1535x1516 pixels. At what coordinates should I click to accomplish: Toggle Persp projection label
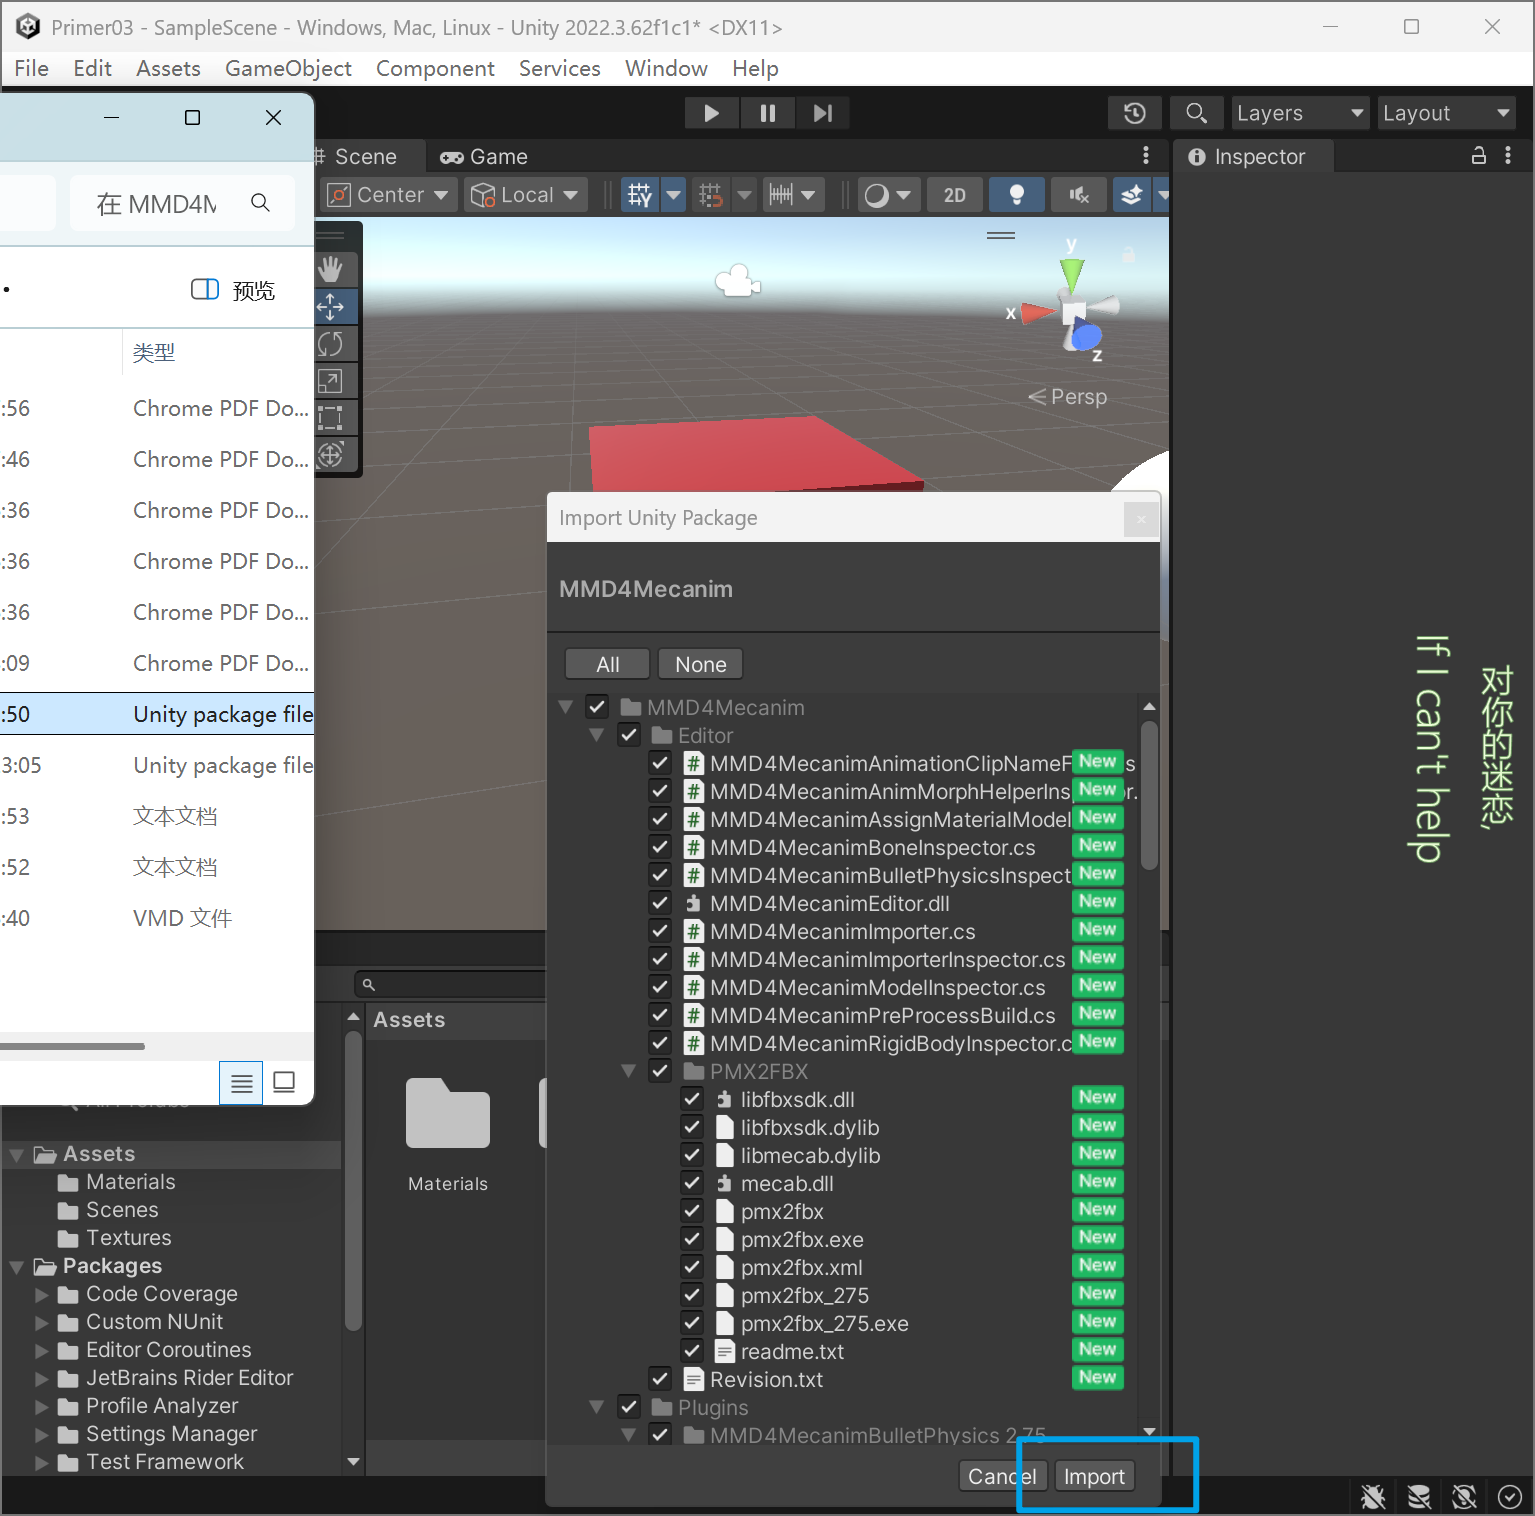click(1068, 397)
